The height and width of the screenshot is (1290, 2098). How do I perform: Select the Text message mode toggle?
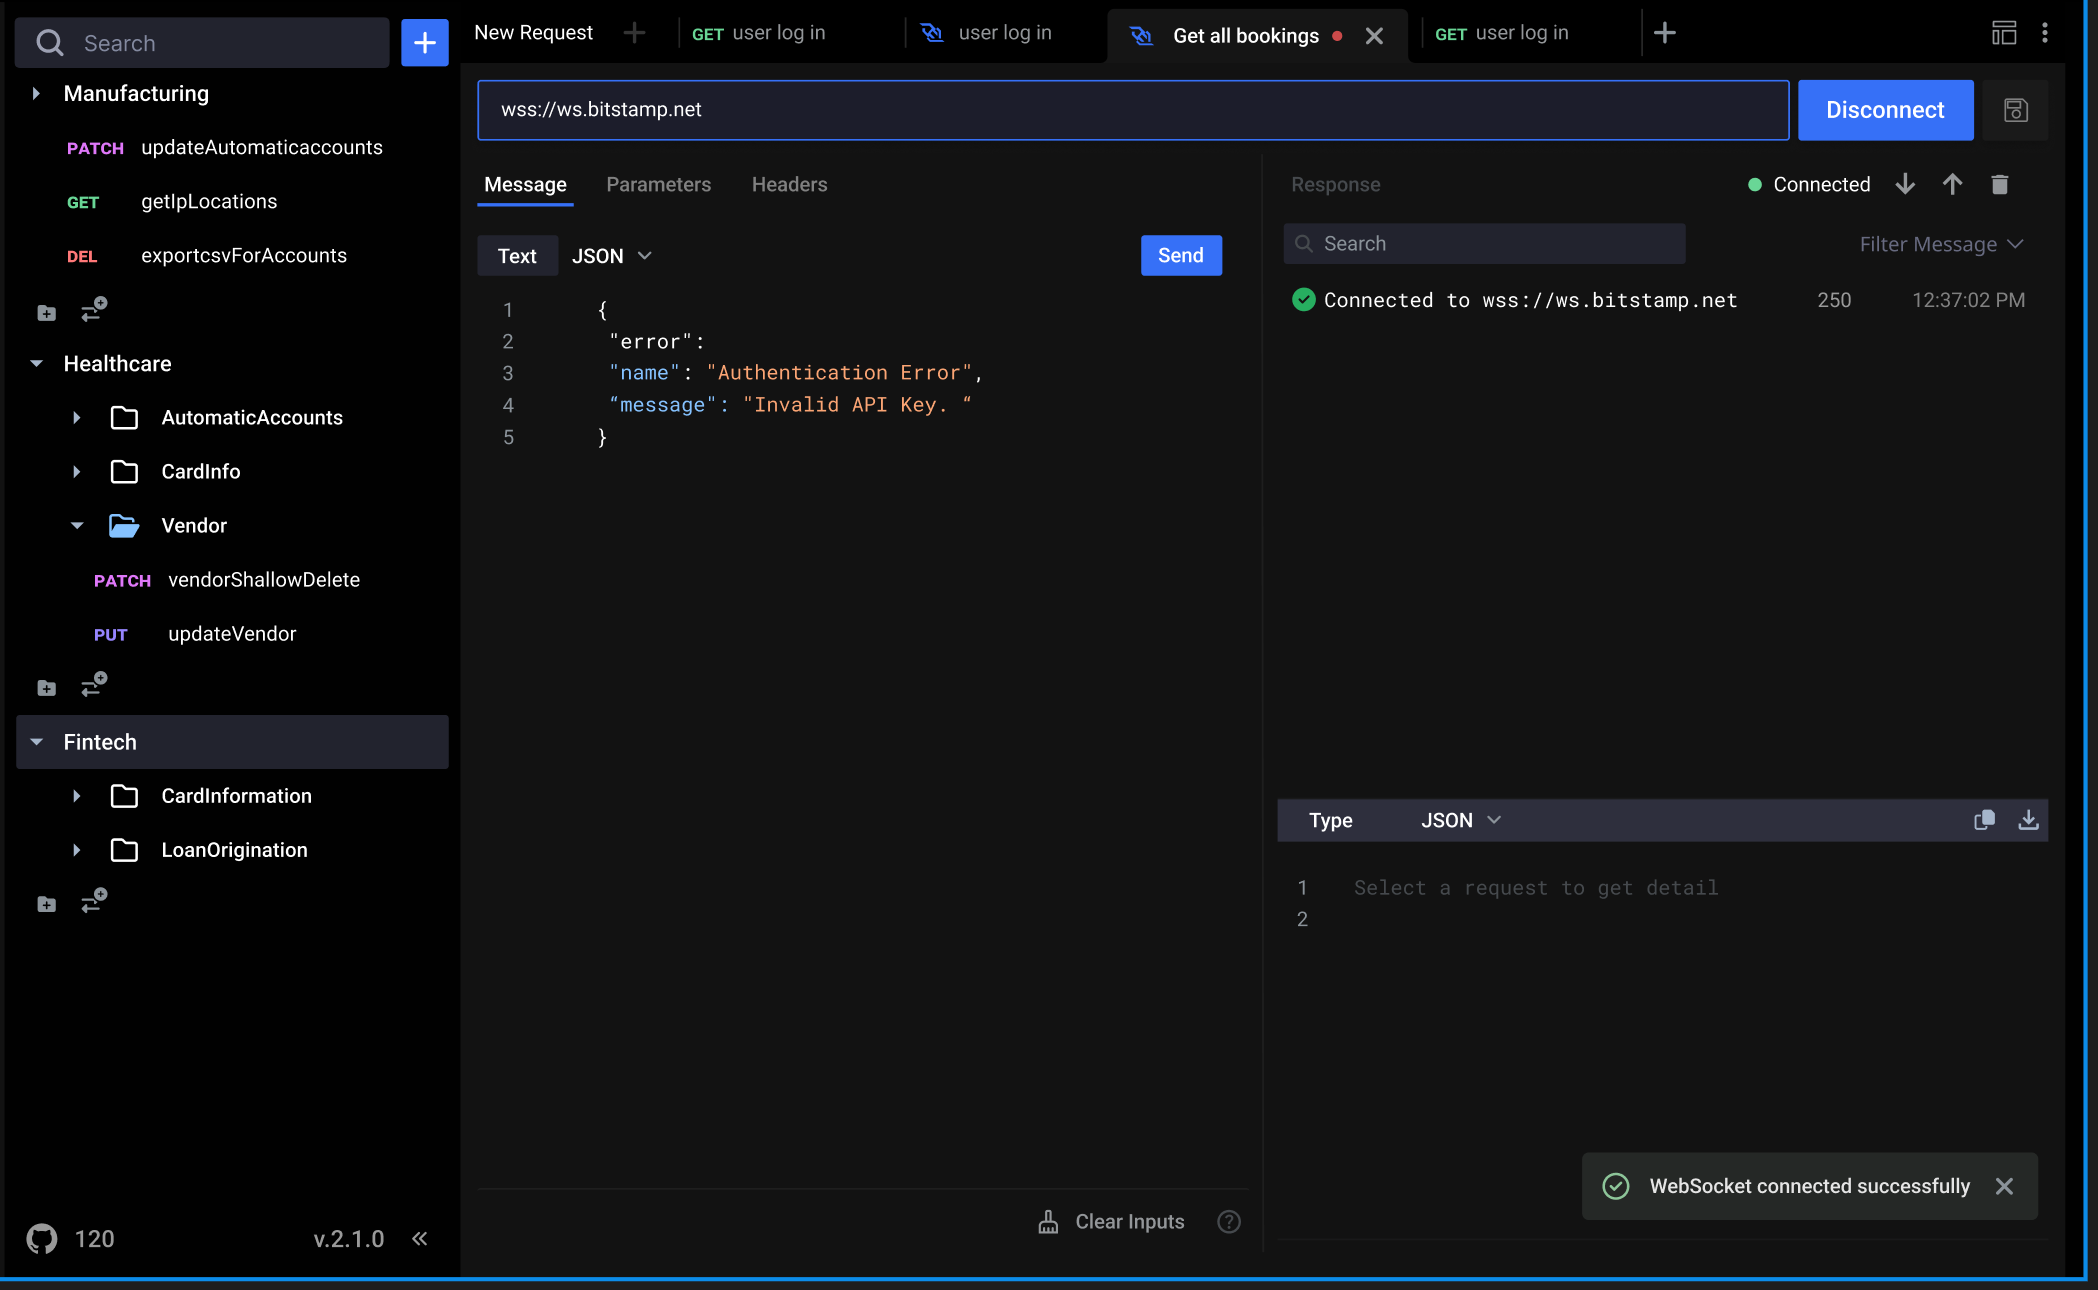(517, 256)
